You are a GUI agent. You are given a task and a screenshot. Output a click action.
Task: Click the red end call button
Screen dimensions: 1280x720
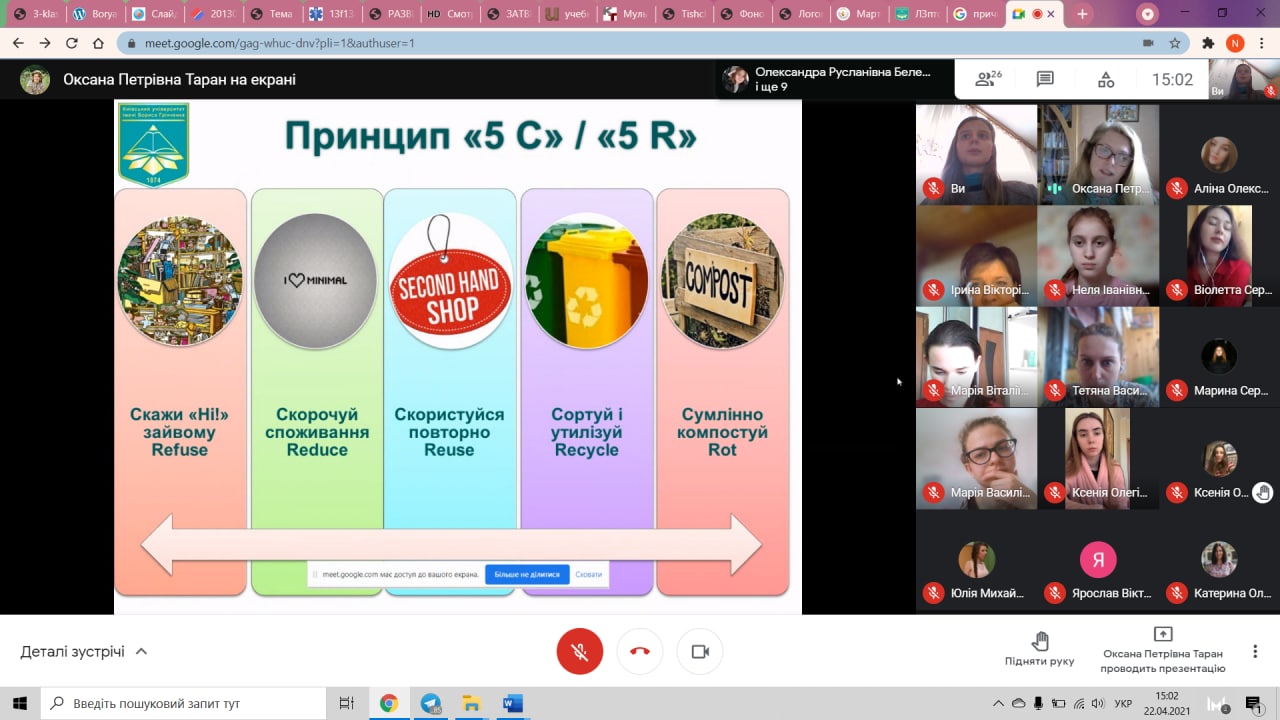coord(640,651)
